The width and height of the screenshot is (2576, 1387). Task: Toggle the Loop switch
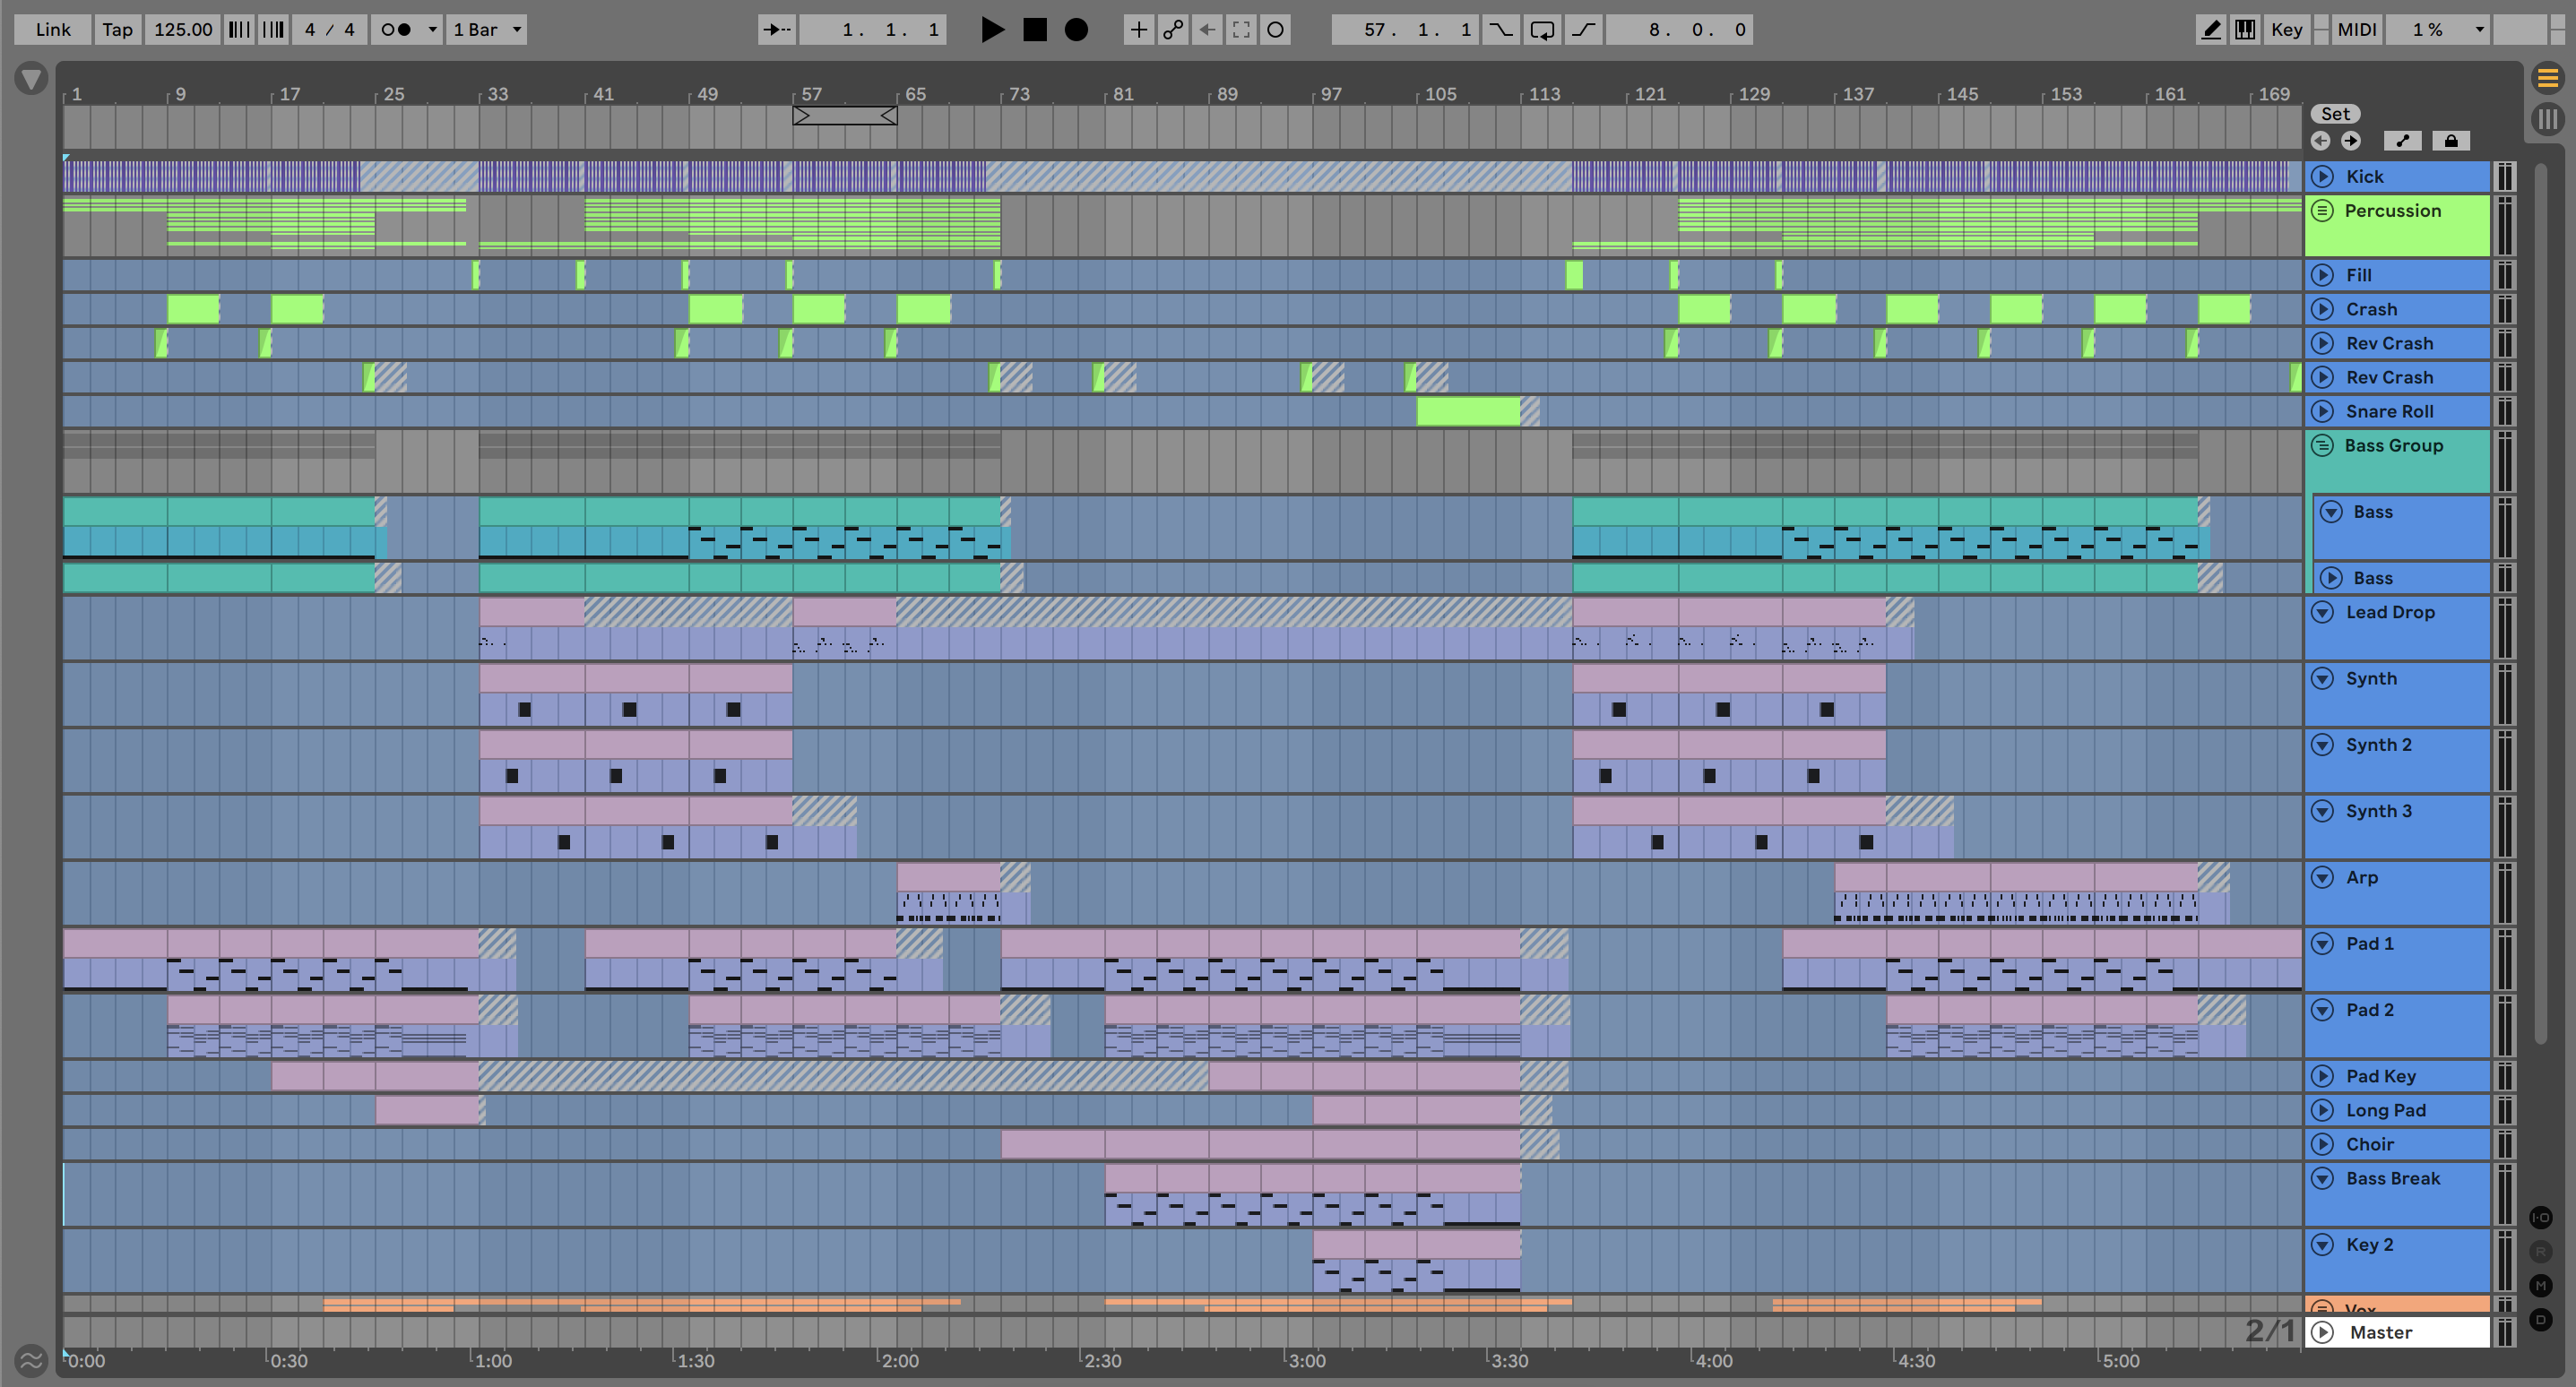coord(1542,30)
